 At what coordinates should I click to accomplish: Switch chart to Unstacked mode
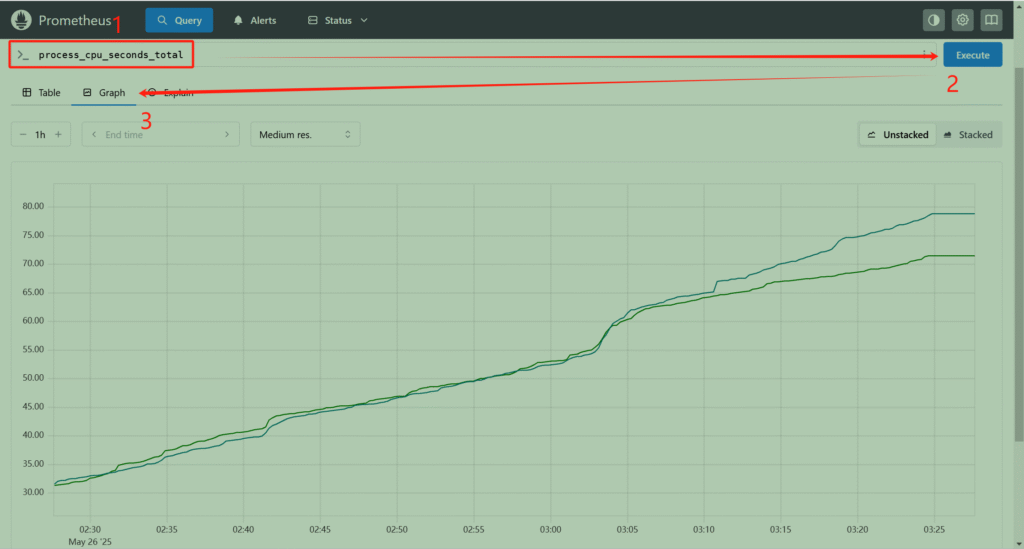897,134
